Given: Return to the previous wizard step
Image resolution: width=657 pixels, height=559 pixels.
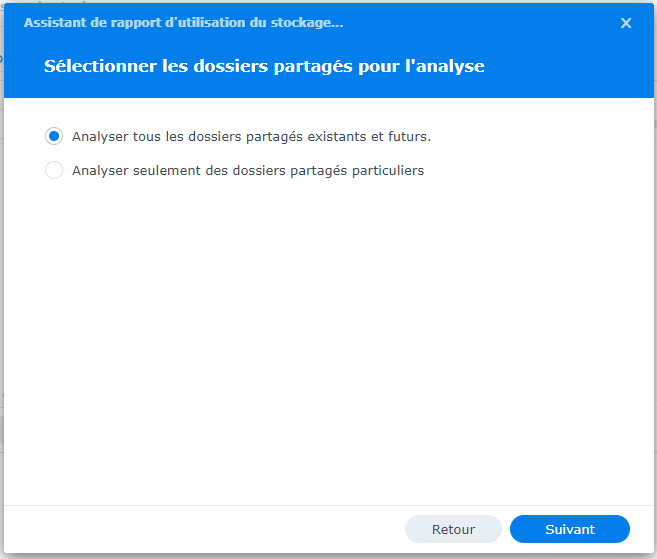Looking at the screenshot, I should 453,529.
